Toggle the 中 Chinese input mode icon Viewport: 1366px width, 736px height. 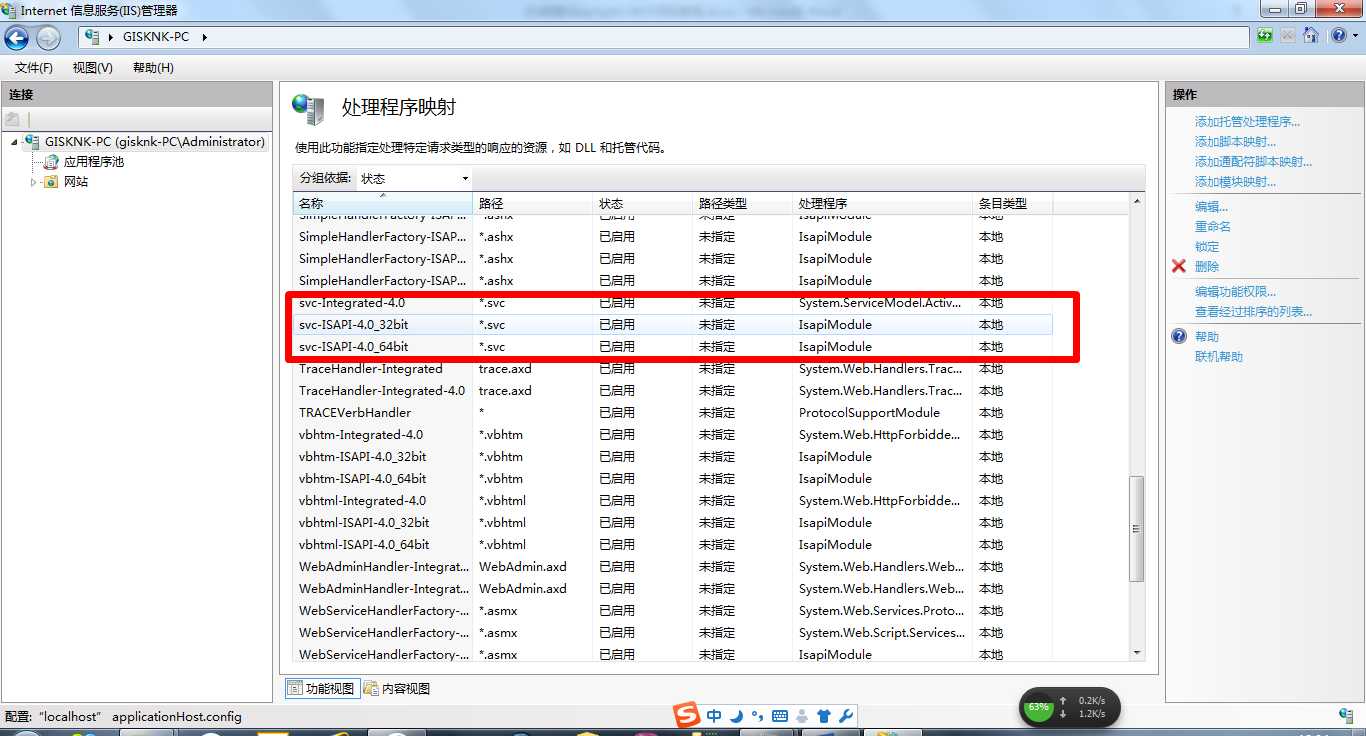[x=714, y=716]
